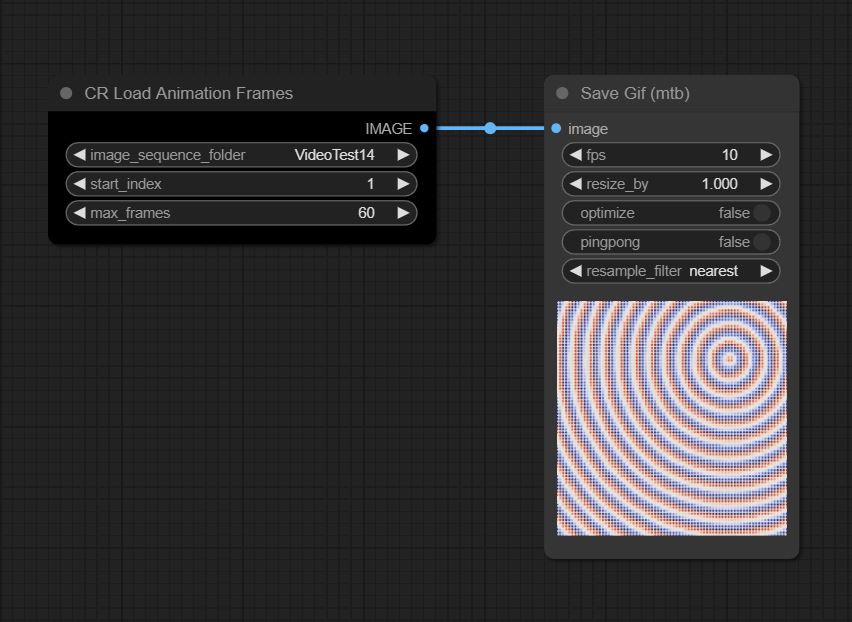The image size is (852, 622).
Task: Decrease max_frames with left arrow
Action: point(79,213)
